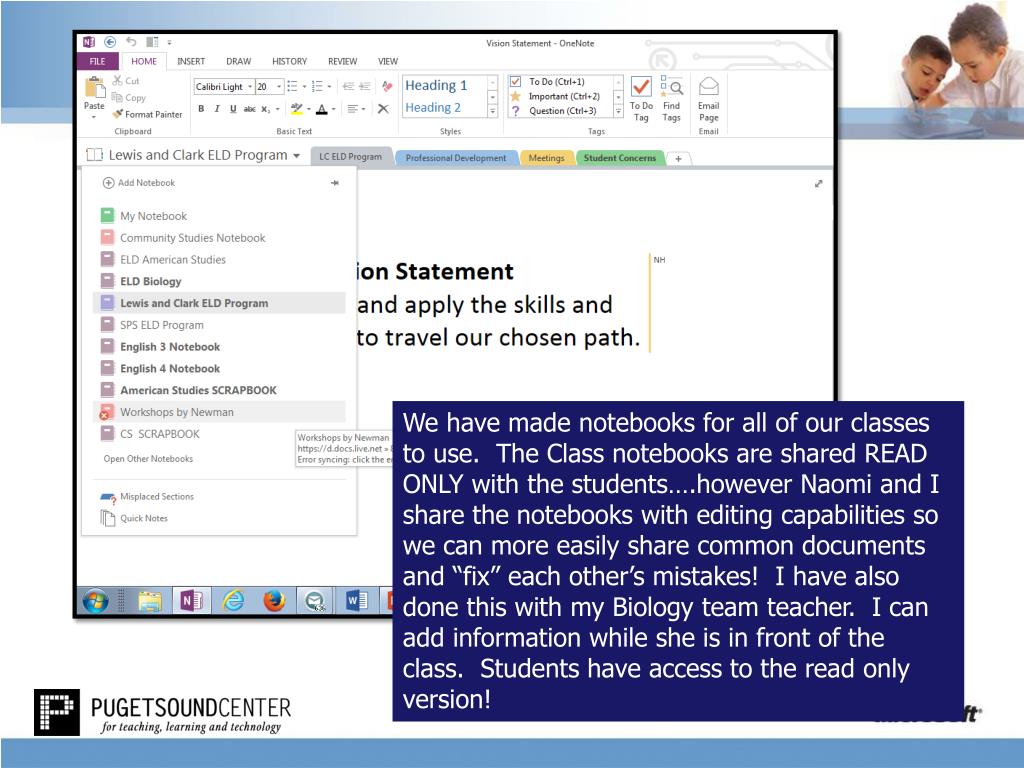Viewport: 1024px width, 768px height.
Task: Open the Meetings section tab
Action: 547,158
